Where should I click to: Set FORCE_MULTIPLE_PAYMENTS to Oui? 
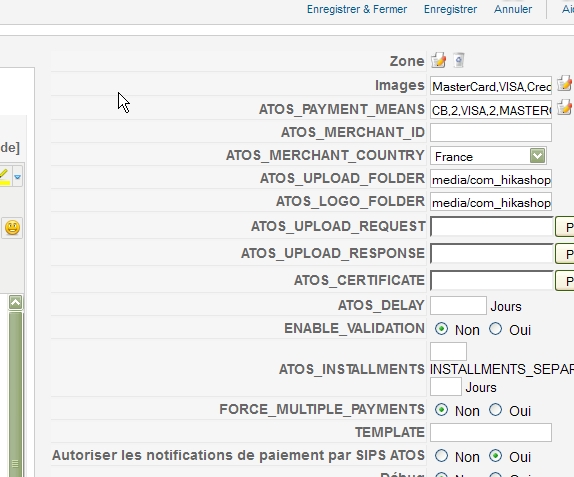[496, 410]
